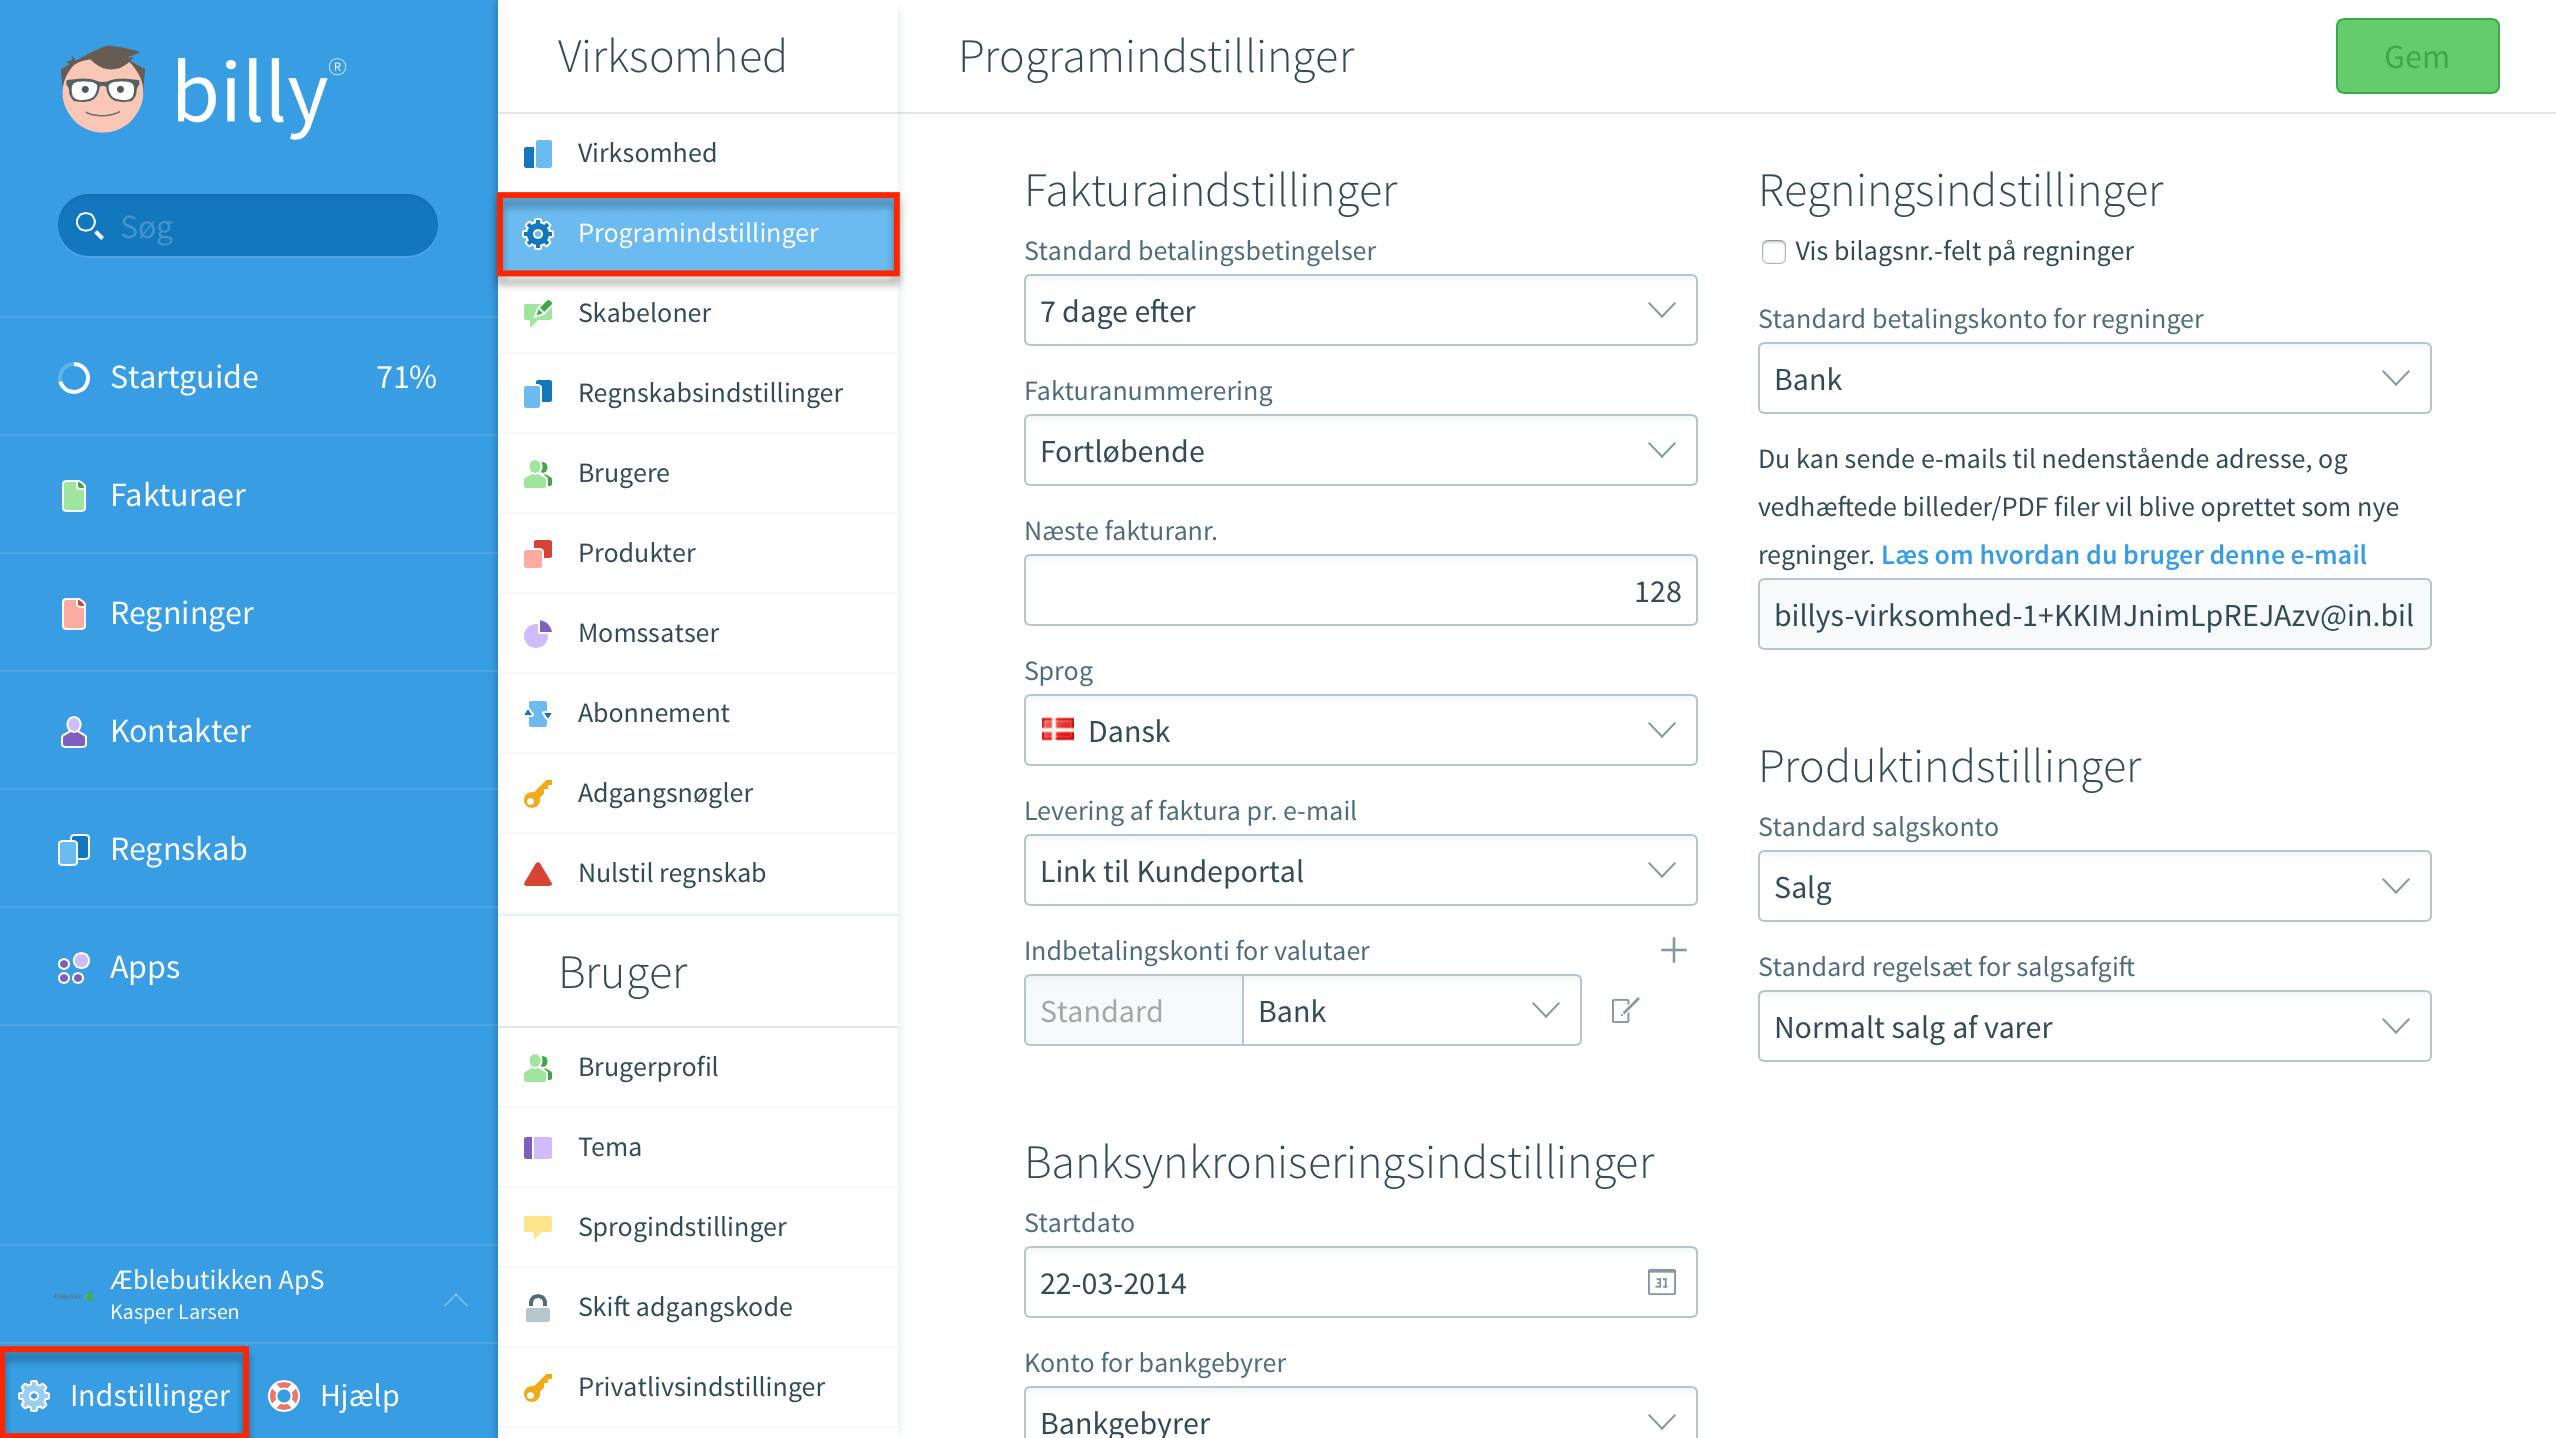Viewport: 2556px width, 1438px height.
Task: Click the Næste fakturanr. input field
Action: [1360, 590]
